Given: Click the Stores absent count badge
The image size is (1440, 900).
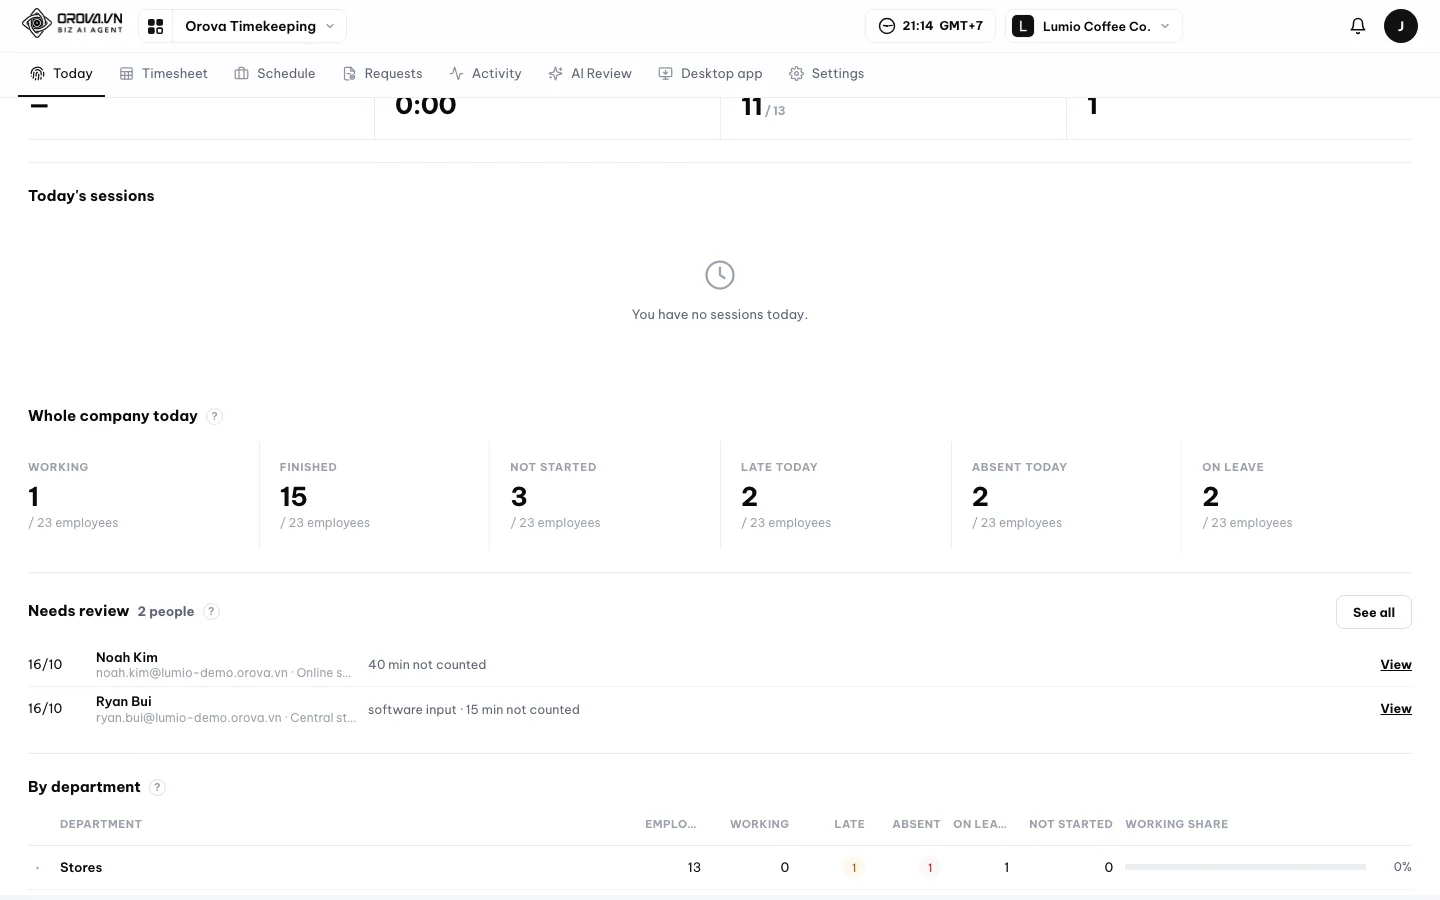Looking at the screenshot, I should click(930, 868).
